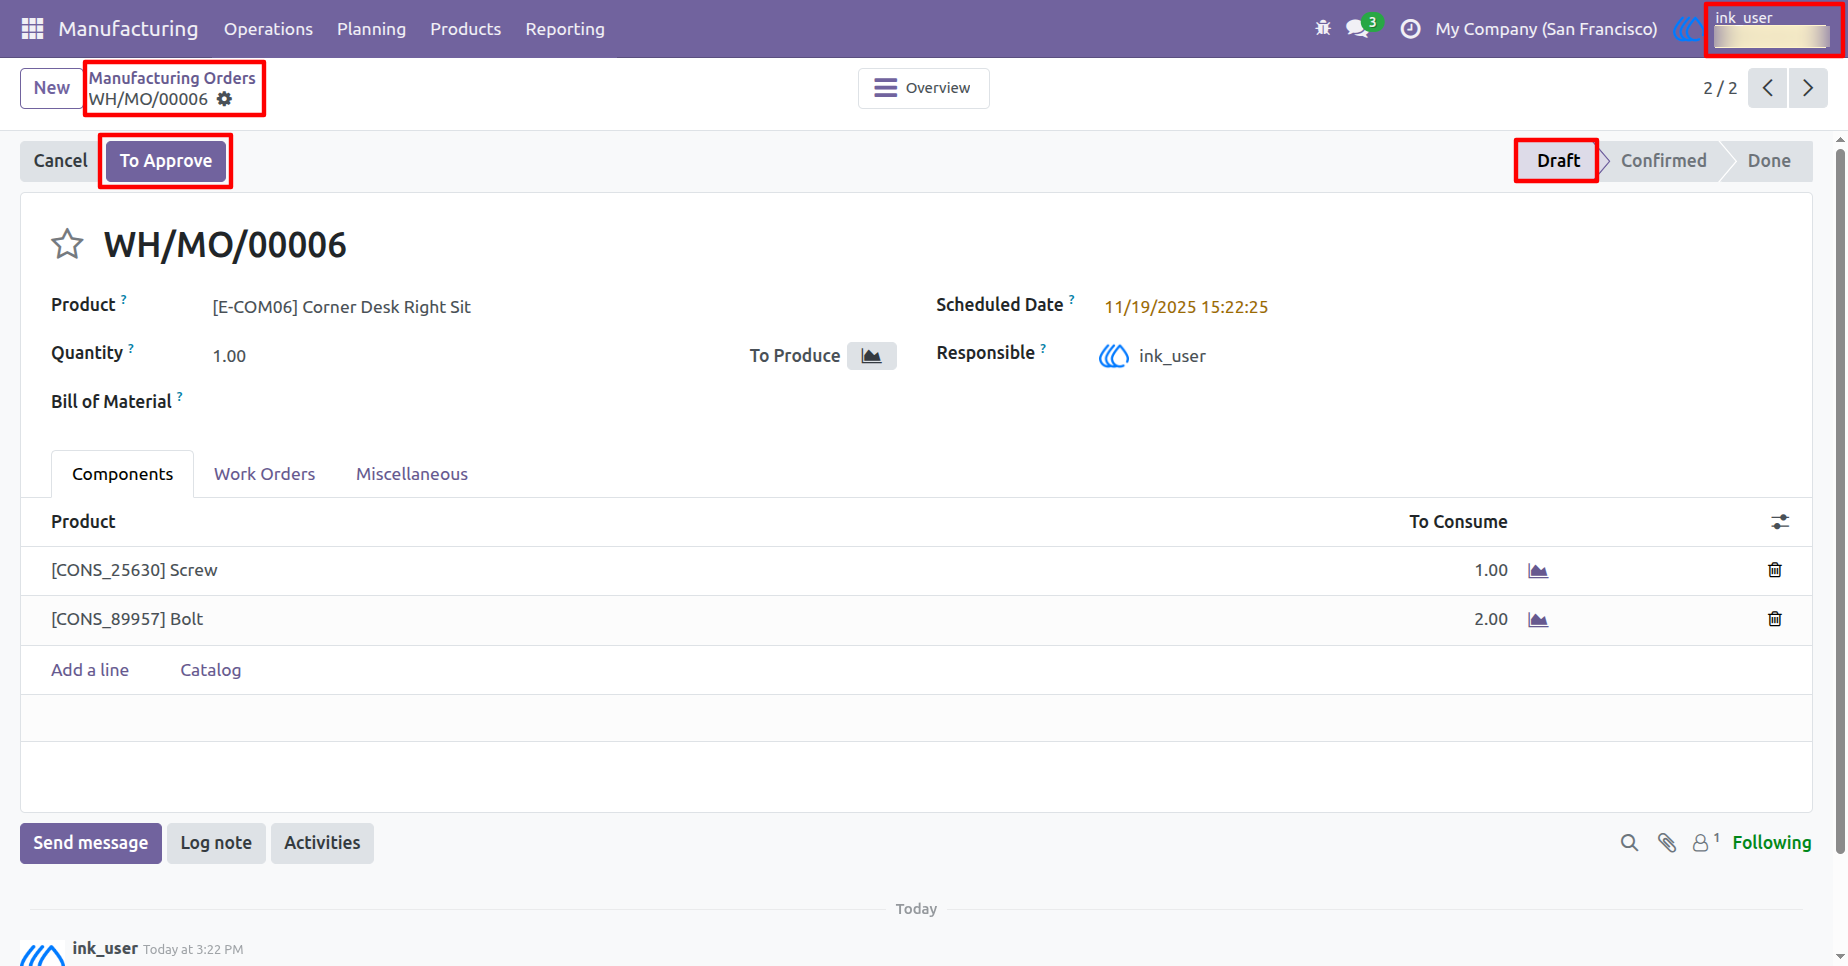Open the apps grid home menu
Screen dimensions: 1848x966
coord(32,29)
